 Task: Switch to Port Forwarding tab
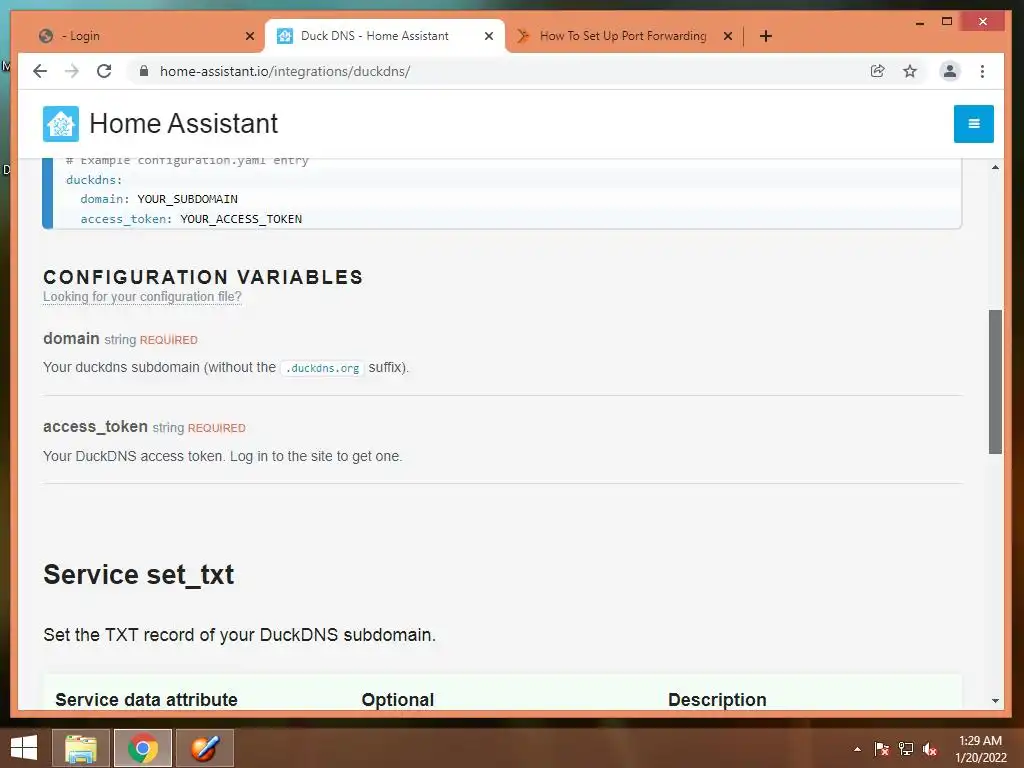[x=622, y=36]
